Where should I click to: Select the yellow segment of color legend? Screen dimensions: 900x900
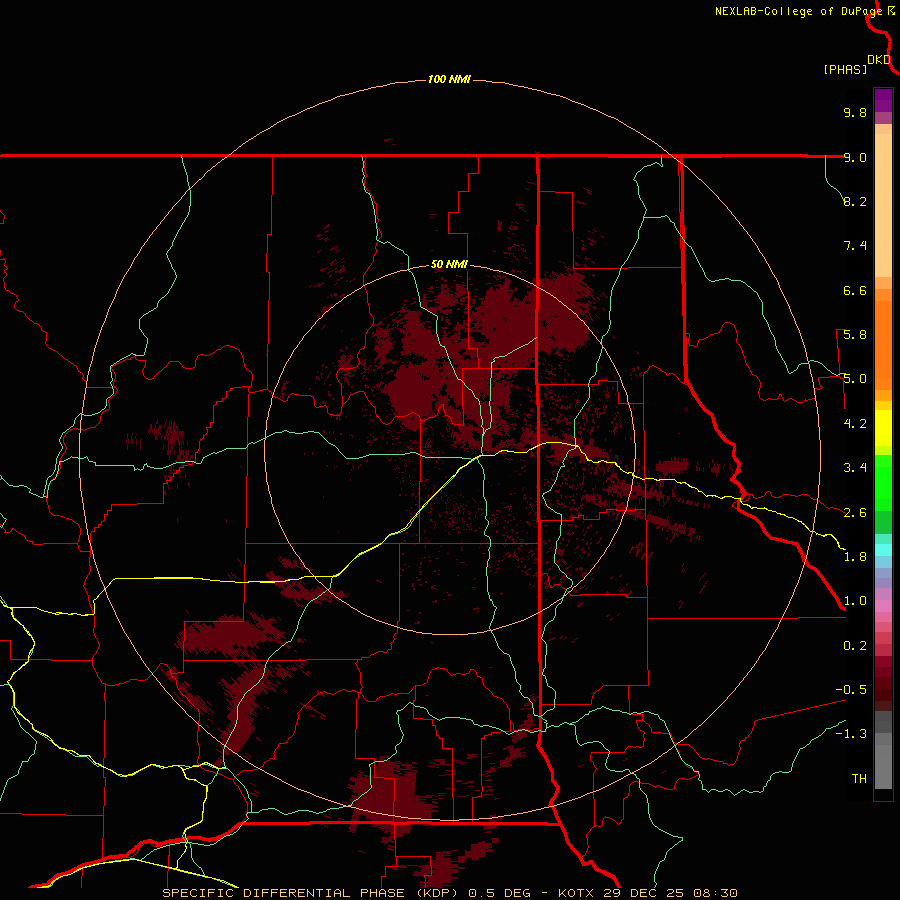[x=883, y=428]
